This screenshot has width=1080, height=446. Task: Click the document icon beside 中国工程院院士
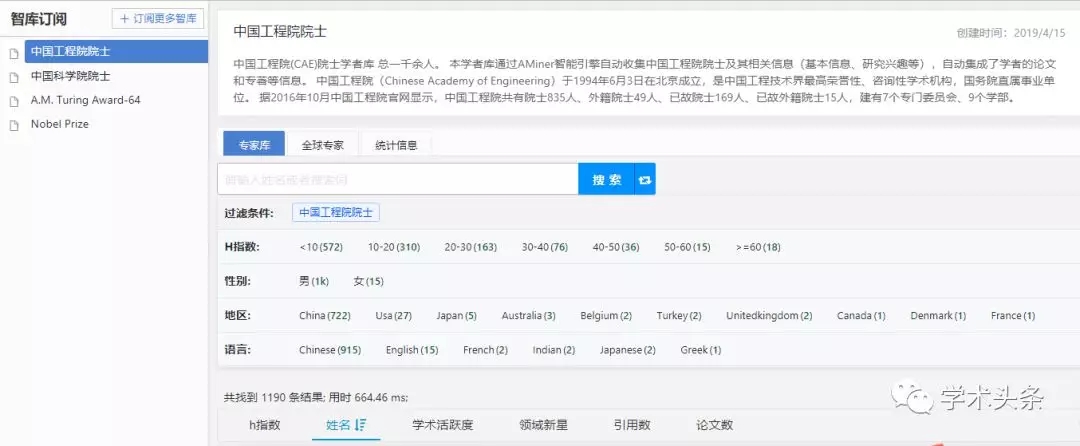[14, 54]
